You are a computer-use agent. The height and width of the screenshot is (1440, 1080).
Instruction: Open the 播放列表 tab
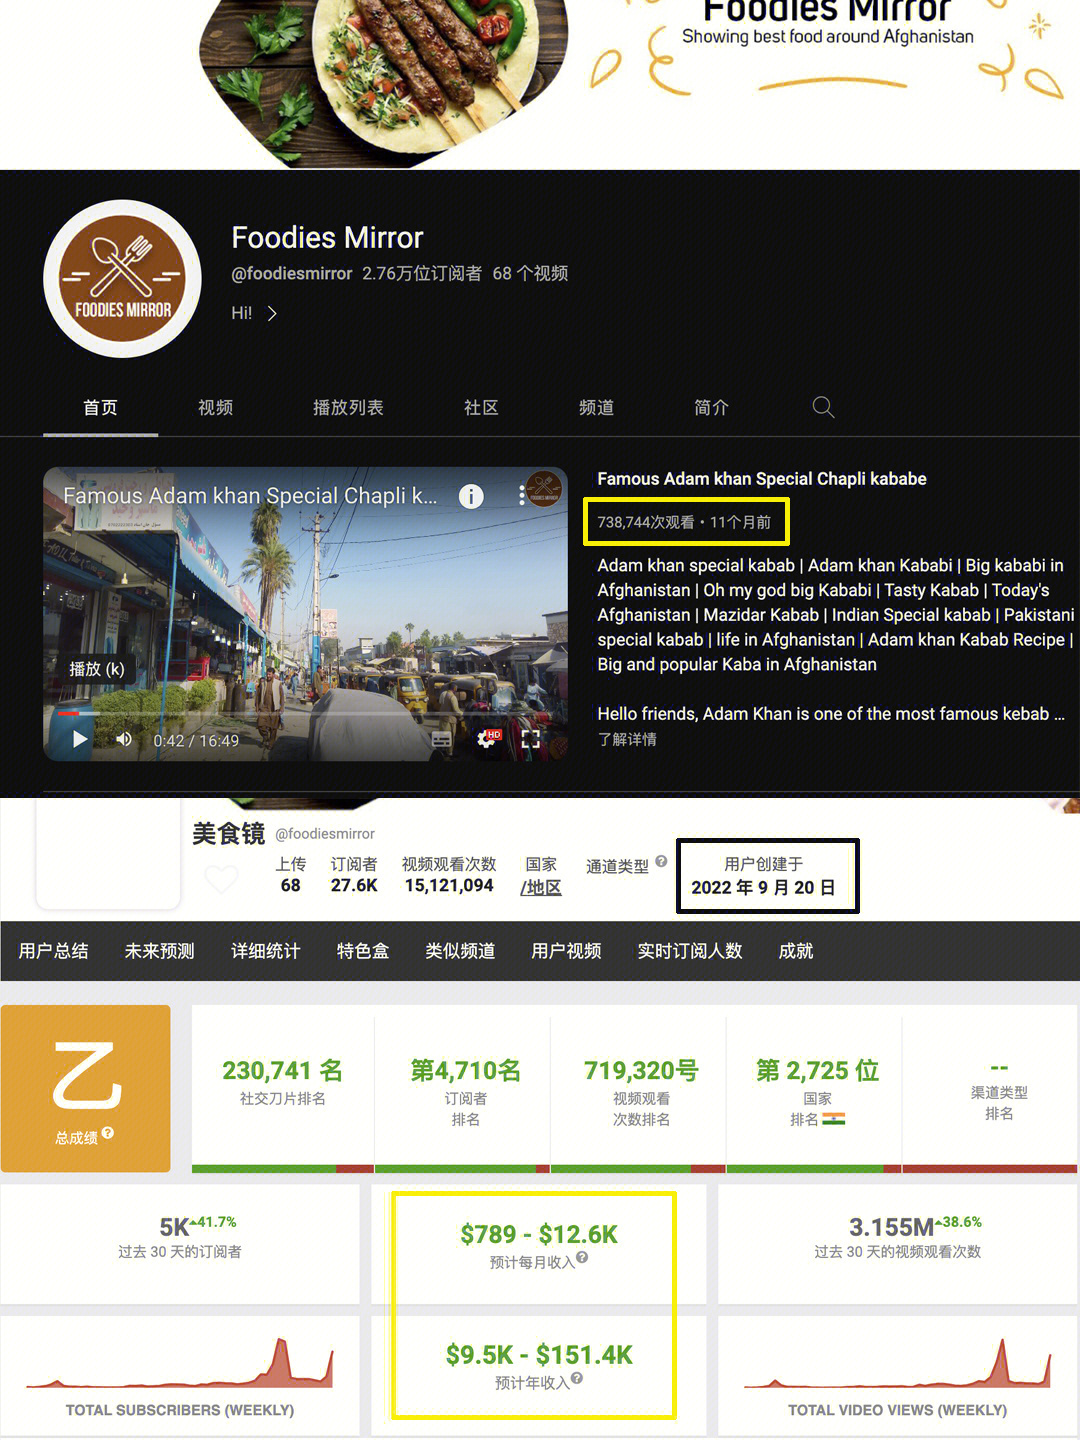(348, 408)
